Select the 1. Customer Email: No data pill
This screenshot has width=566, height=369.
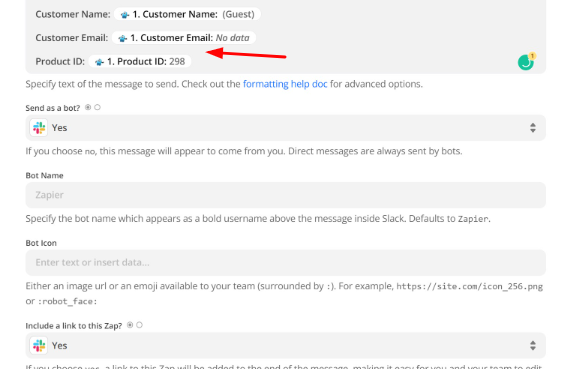pos(184,38)
